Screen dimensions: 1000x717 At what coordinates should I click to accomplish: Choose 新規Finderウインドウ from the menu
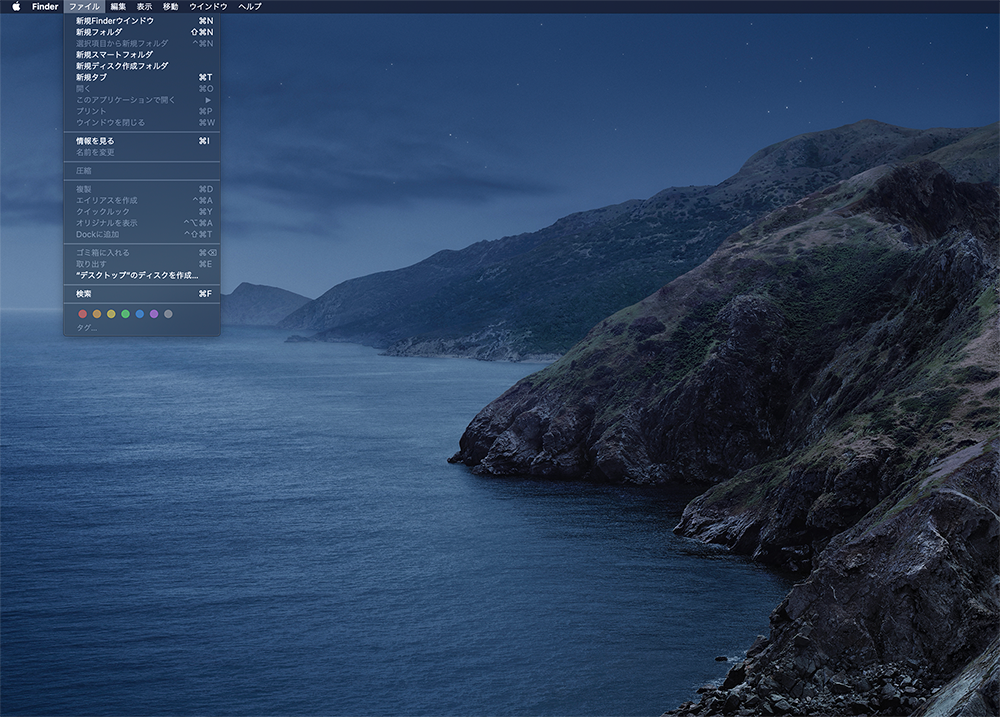(115, 21)
